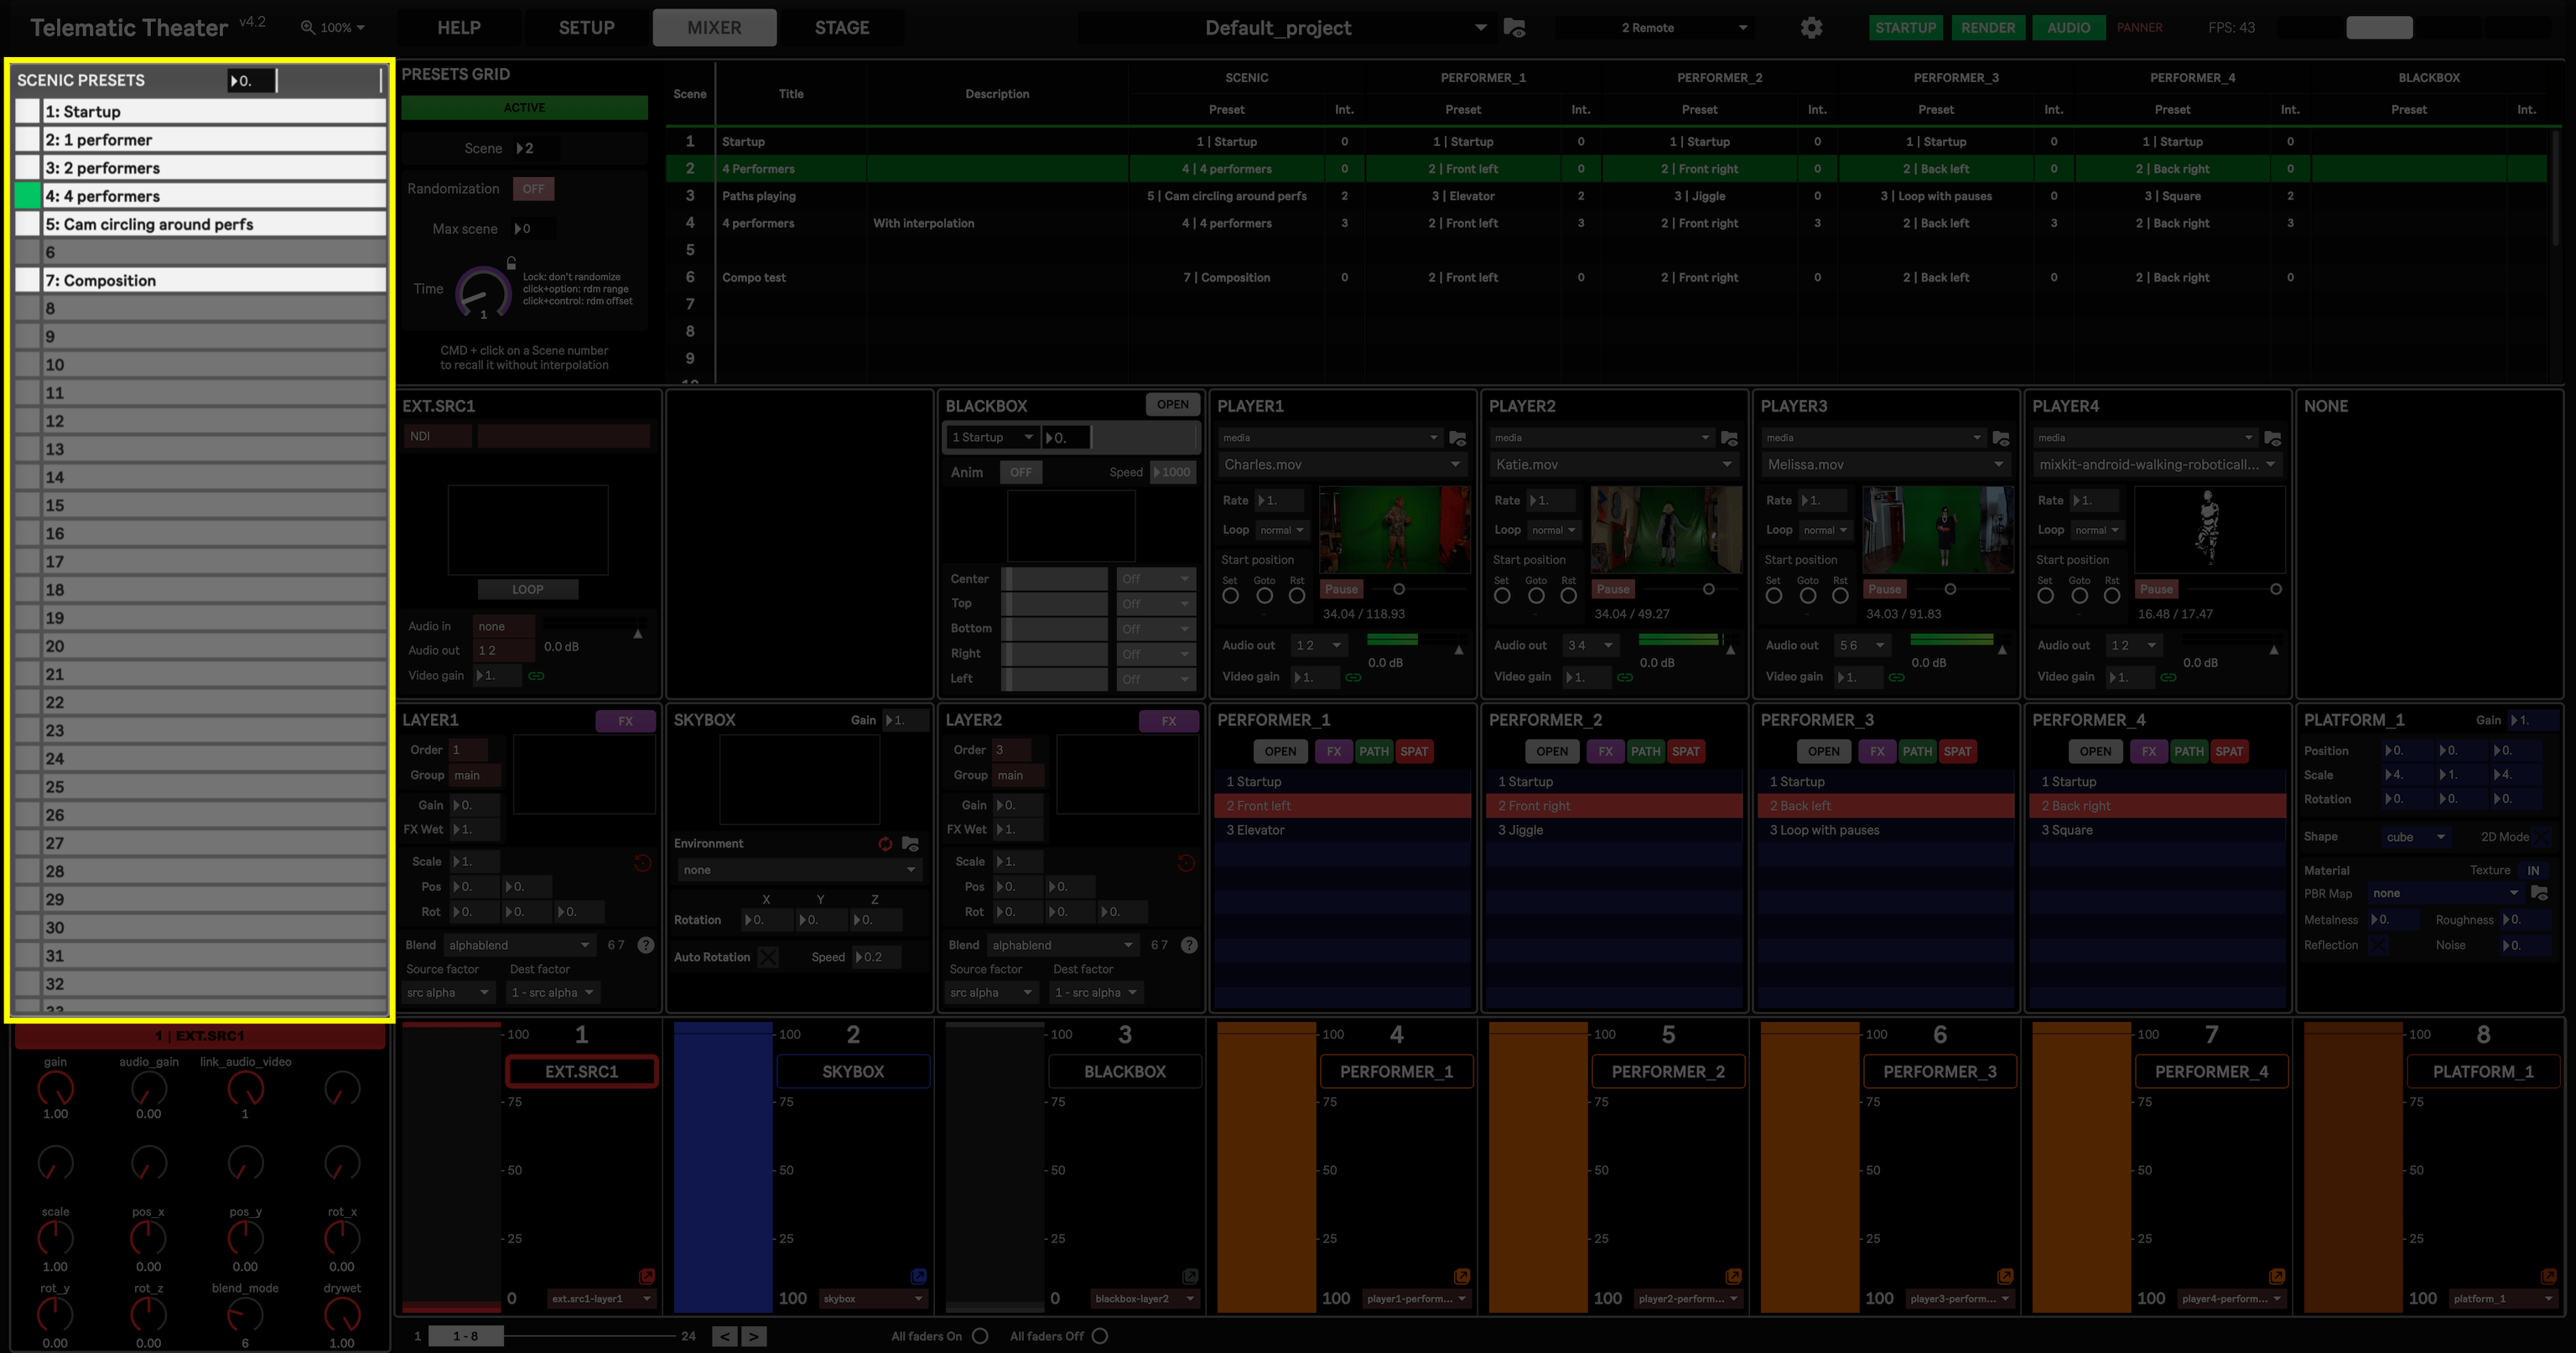Click the lock icon above the Time dial
The height and width of the screenshot is (1353, 2576).
tap(511, 263)
